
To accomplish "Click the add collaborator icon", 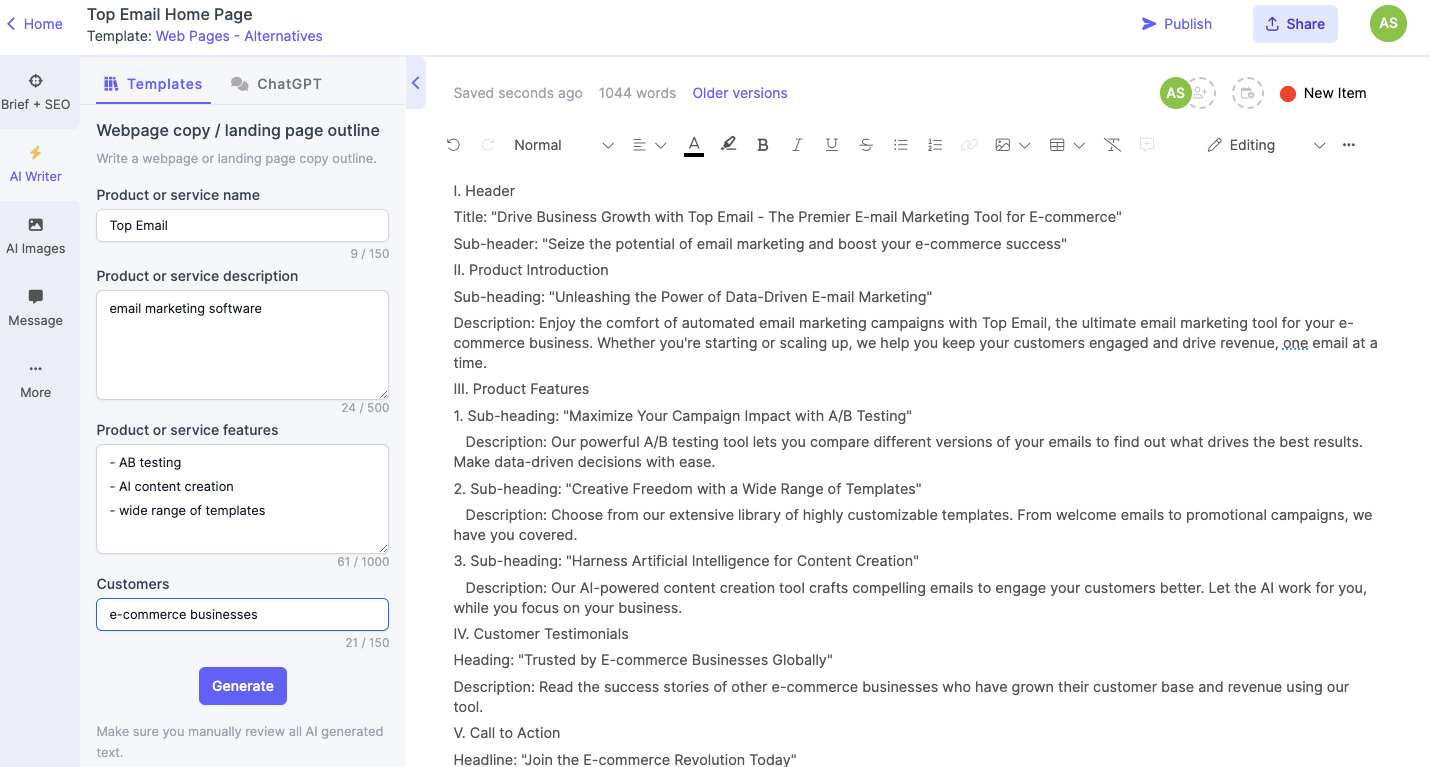I will (x=1200, y=93).
